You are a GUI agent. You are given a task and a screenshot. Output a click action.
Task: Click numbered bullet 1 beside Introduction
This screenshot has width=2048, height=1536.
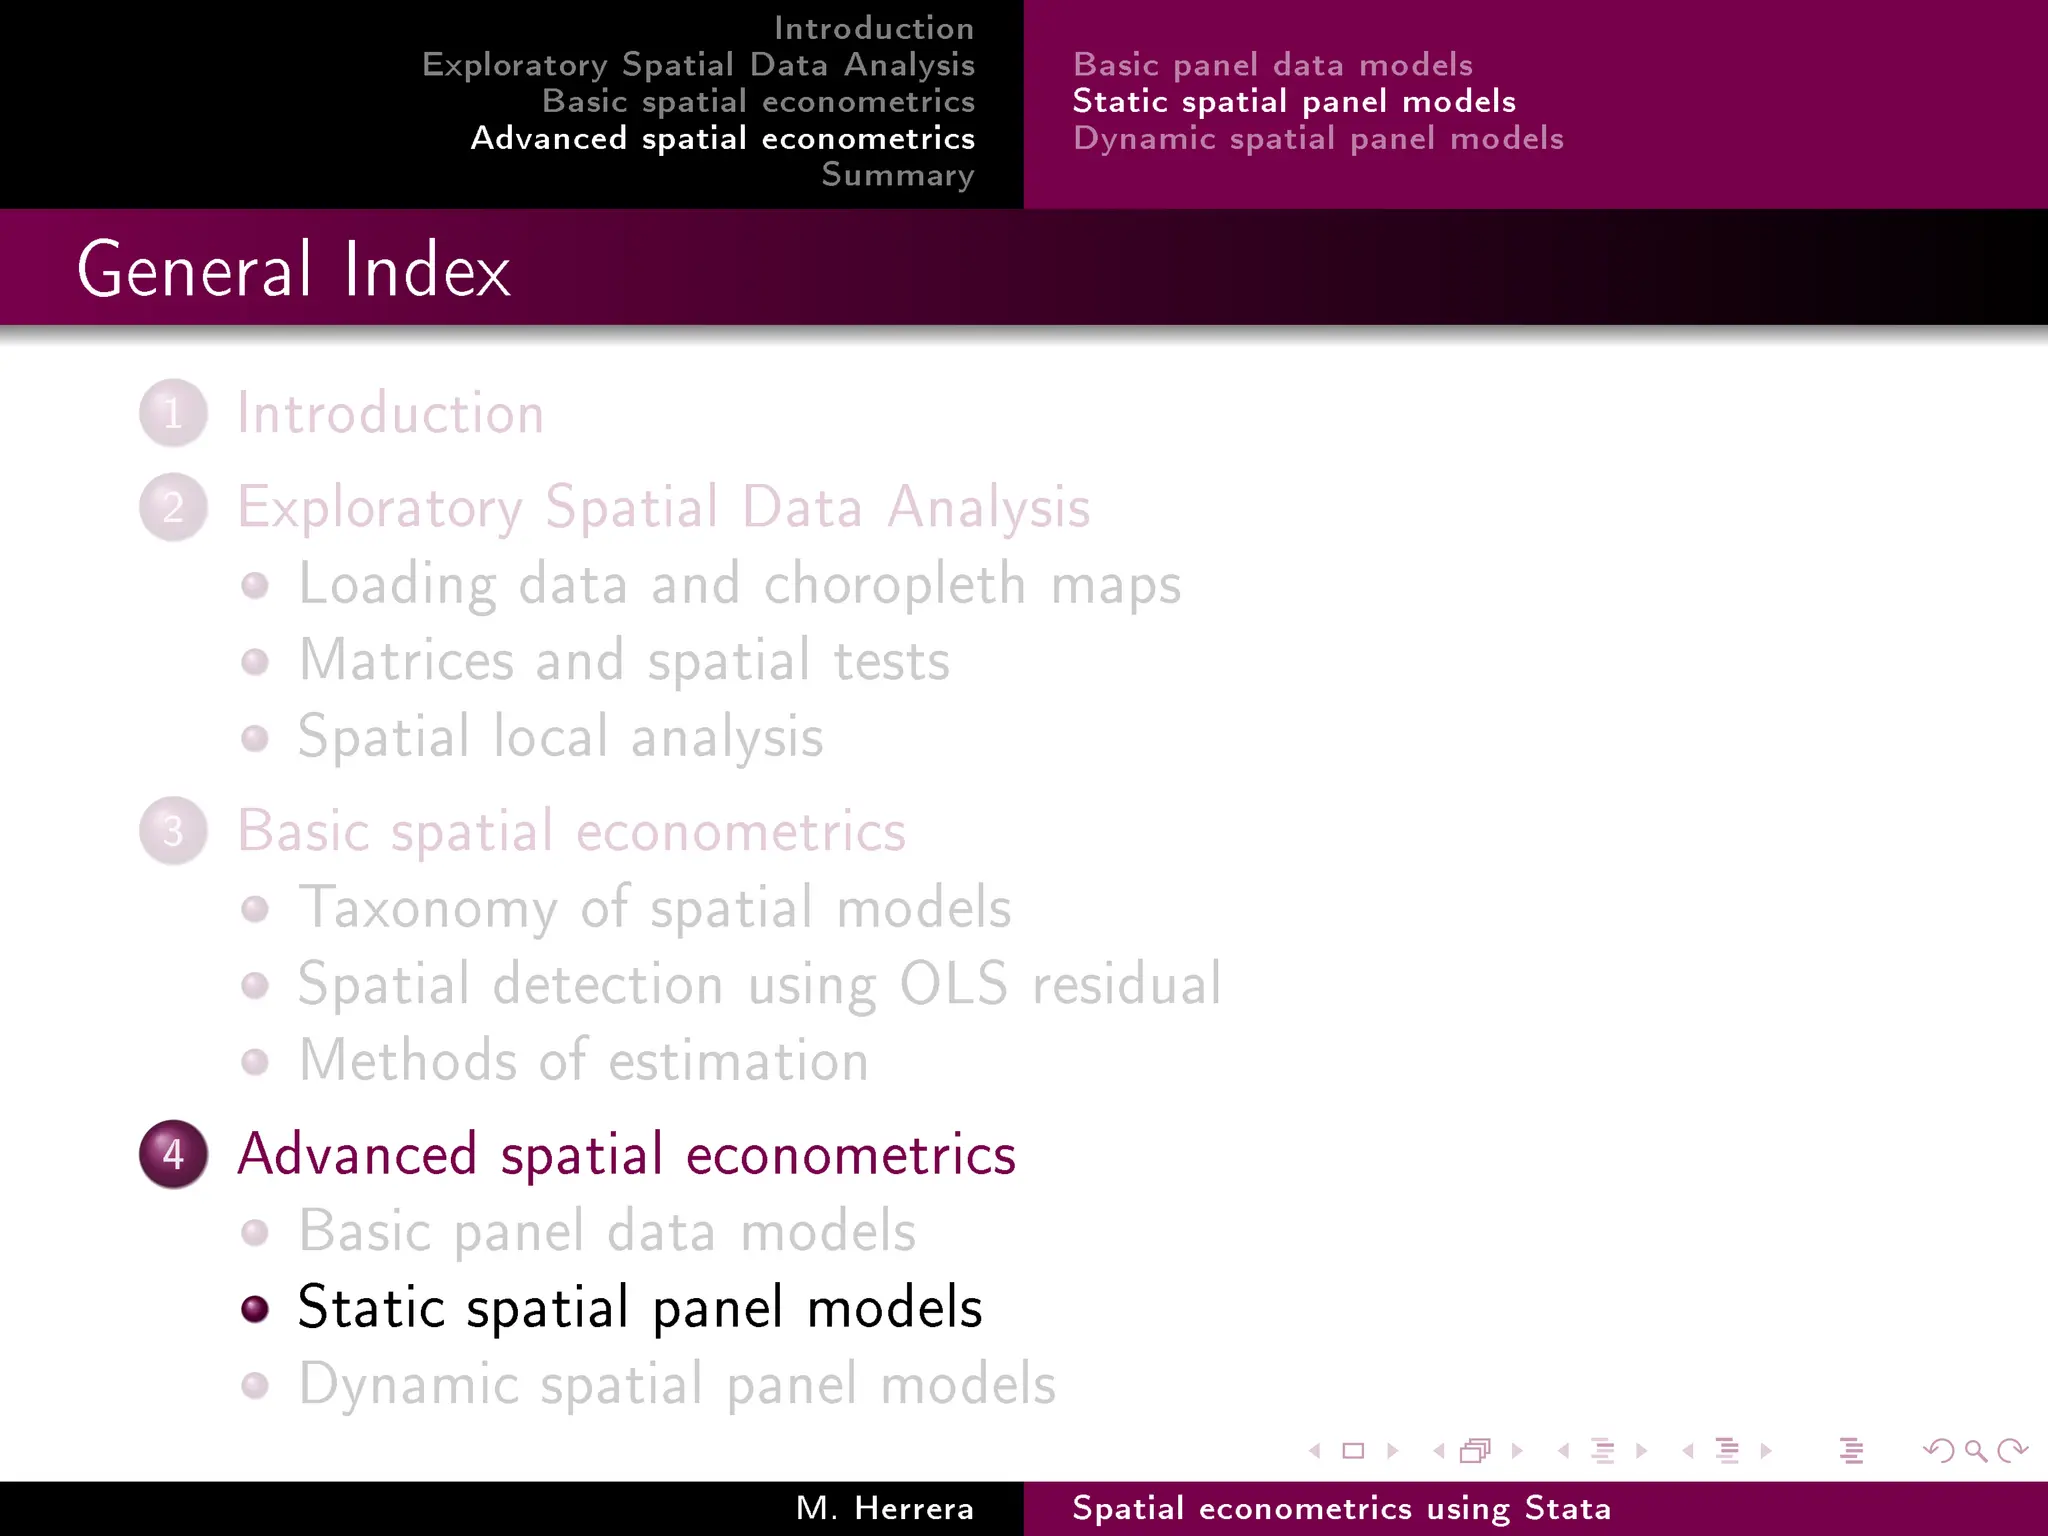pyautogui.click(x=173, y=413)
